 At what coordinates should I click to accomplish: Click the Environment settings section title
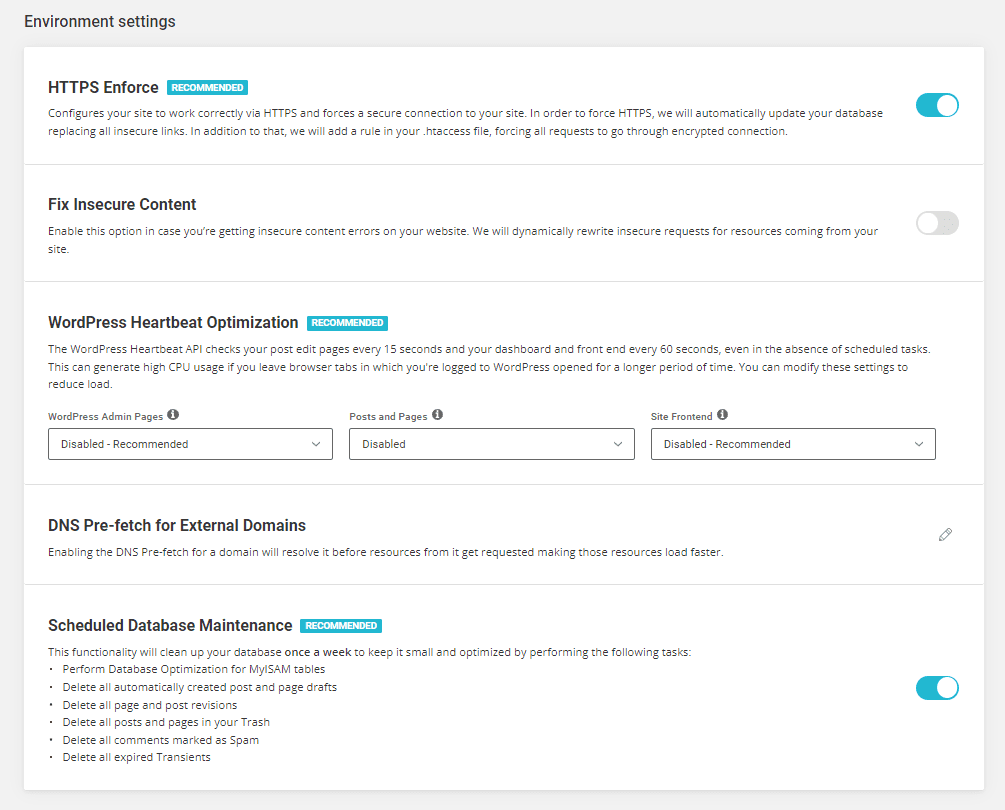tap(99, 21)
